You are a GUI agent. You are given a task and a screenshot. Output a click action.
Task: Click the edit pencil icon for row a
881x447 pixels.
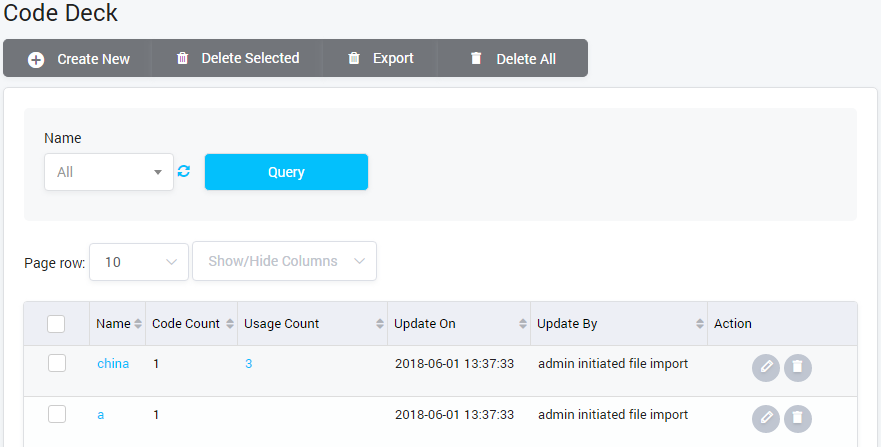pos(765,417)
